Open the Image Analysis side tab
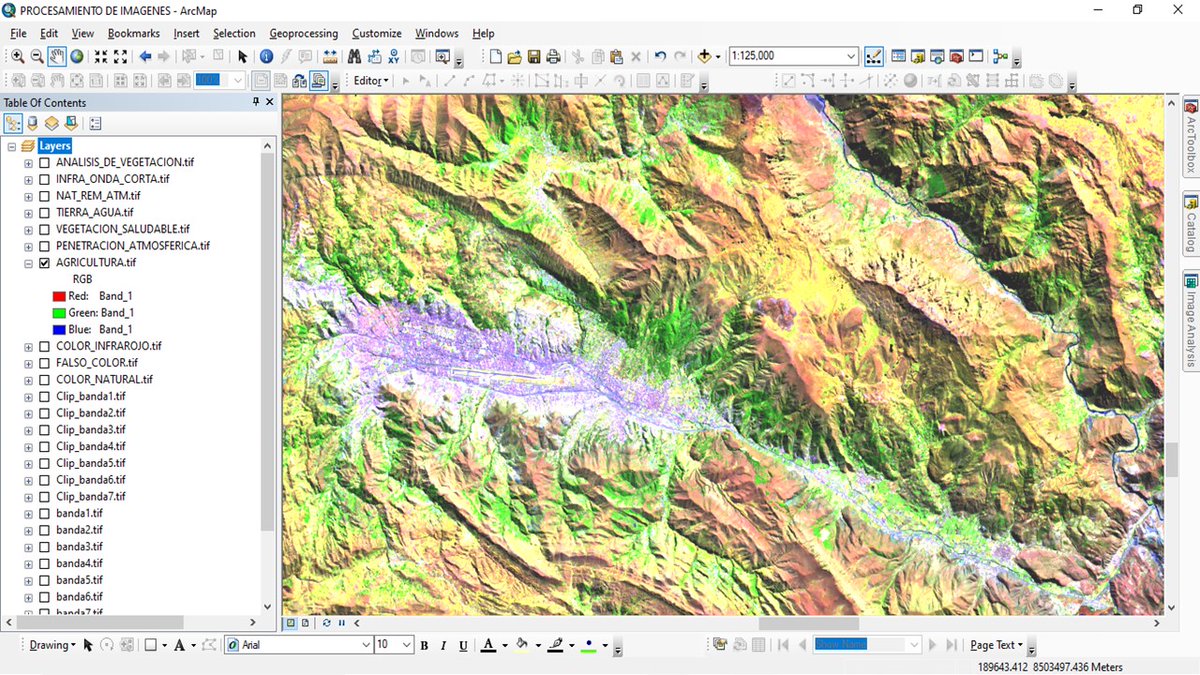Image resolution: width=1200 pixels, height=675 pixels. [1191, 321]
